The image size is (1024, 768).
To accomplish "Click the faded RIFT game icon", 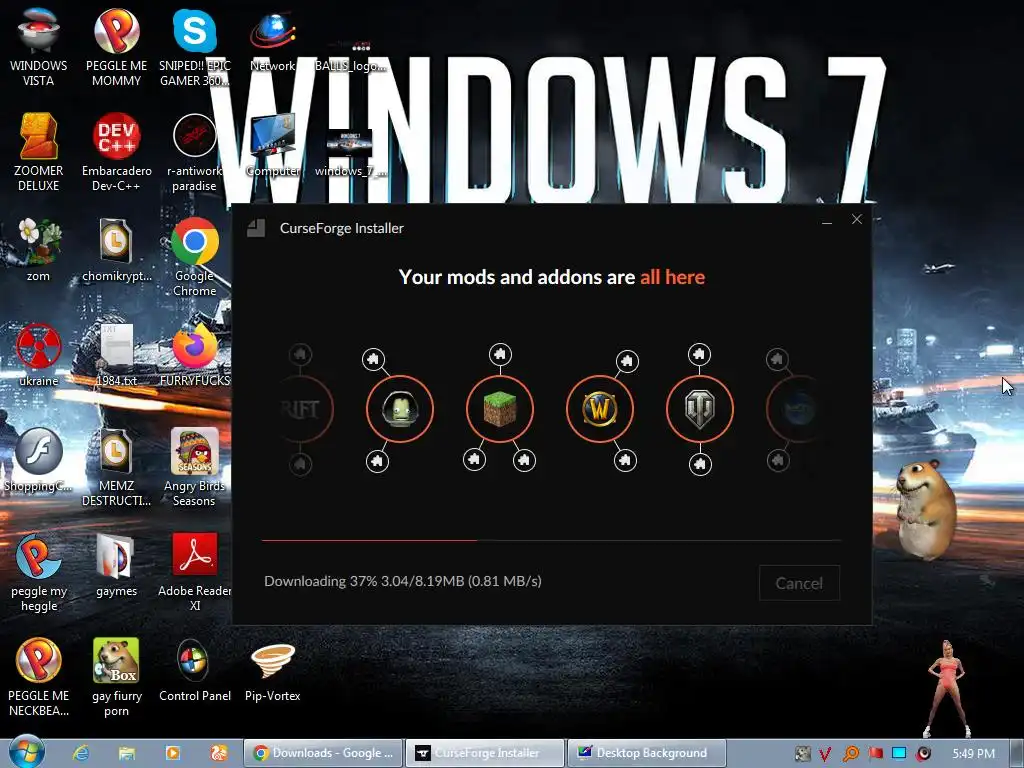I will pos(302,409).
